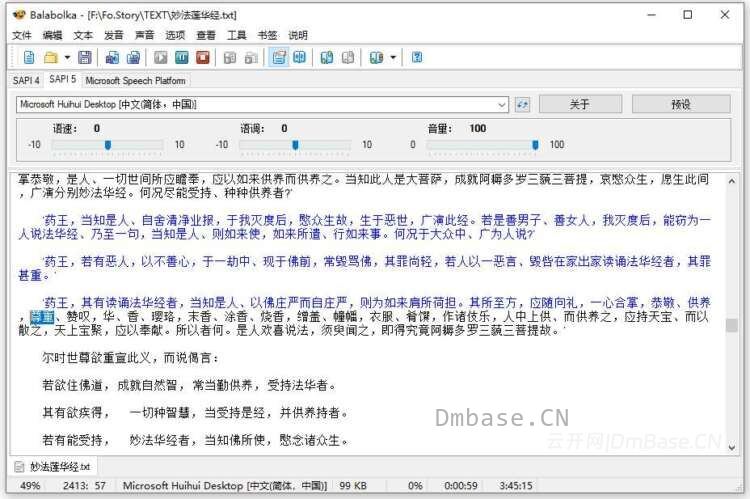750x499 pixels.
Task: Click the blue icon right of highlighted clipboard icon
Action: point(300,58)
